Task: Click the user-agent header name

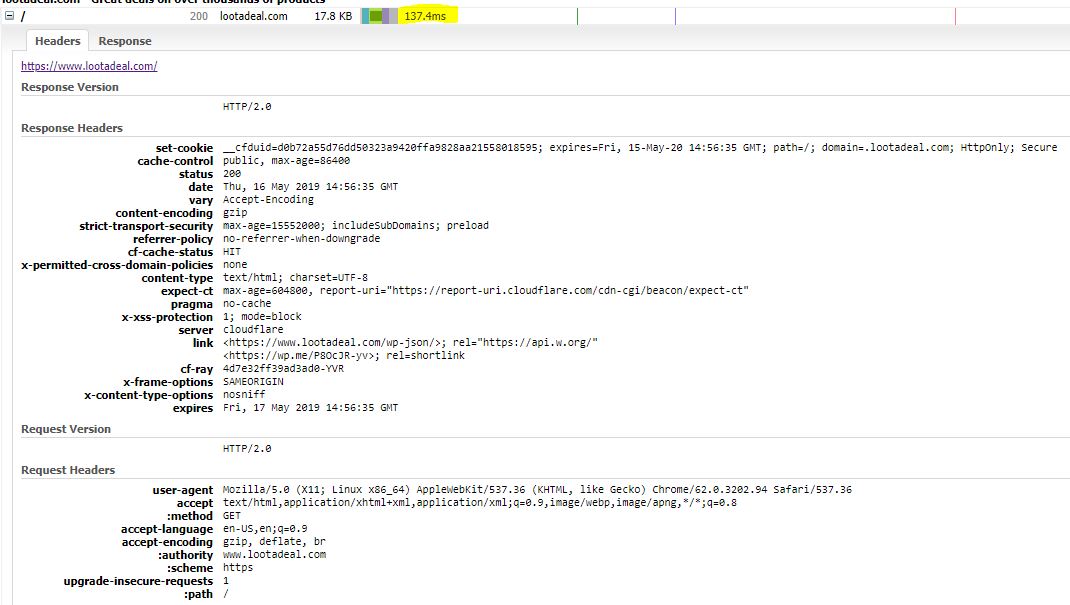Action: point(183,490)
